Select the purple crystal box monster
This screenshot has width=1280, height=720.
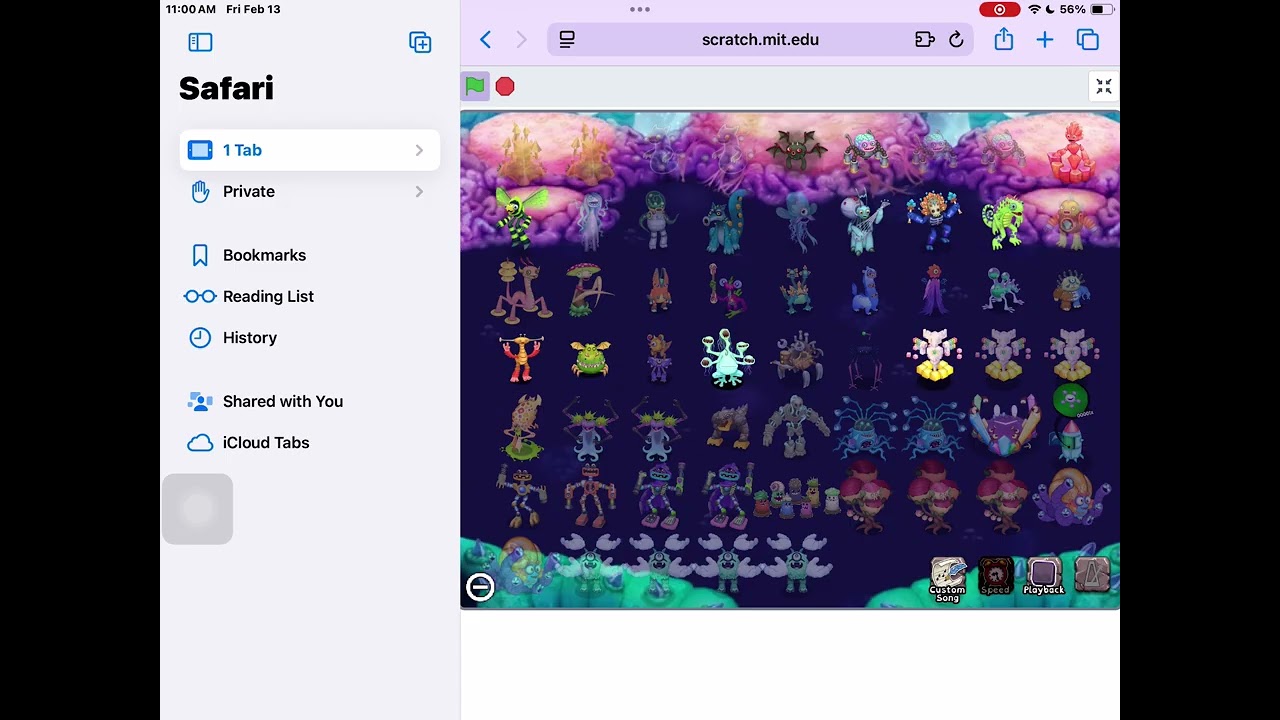(x=1002, y=426)
